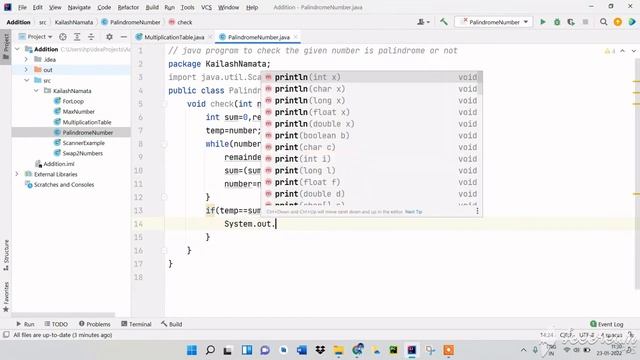
Task: Show hidden system tray icons chevron
Action: (x=523, y=350)
